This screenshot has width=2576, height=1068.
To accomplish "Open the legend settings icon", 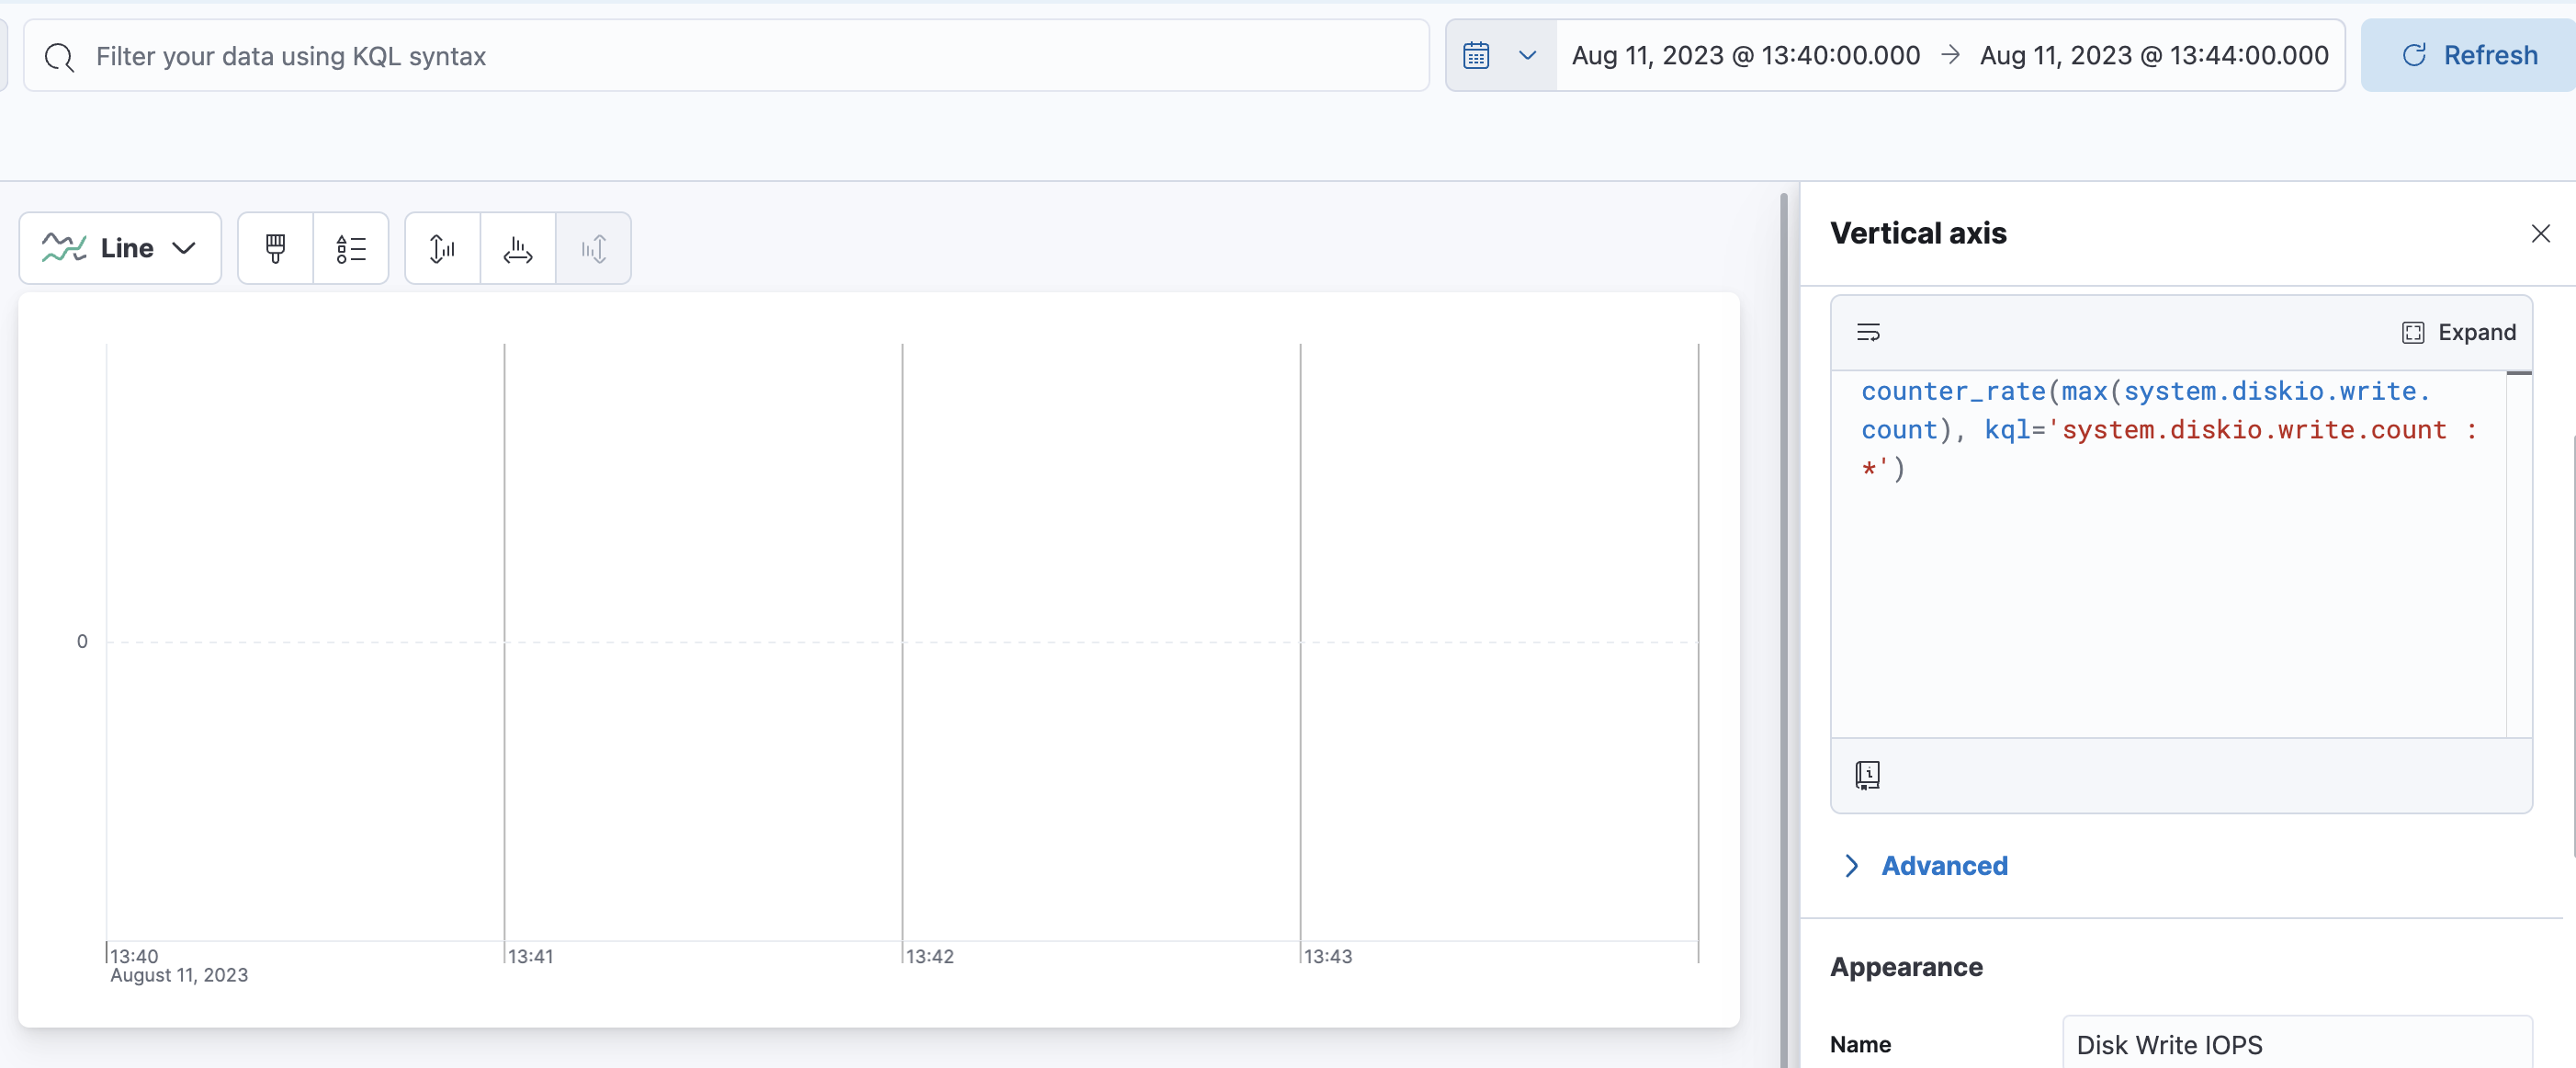I will 350,248.
